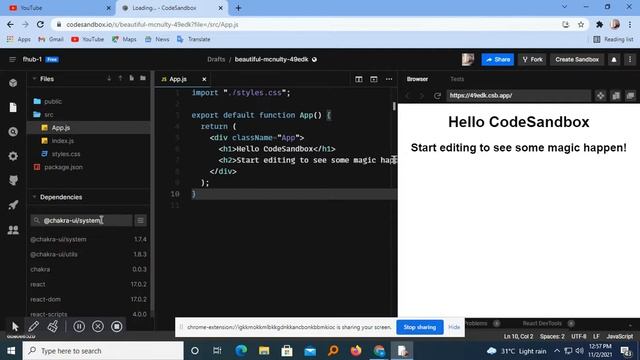Switch to the Tests tab

pyautogui.click(x=457, y=79)
